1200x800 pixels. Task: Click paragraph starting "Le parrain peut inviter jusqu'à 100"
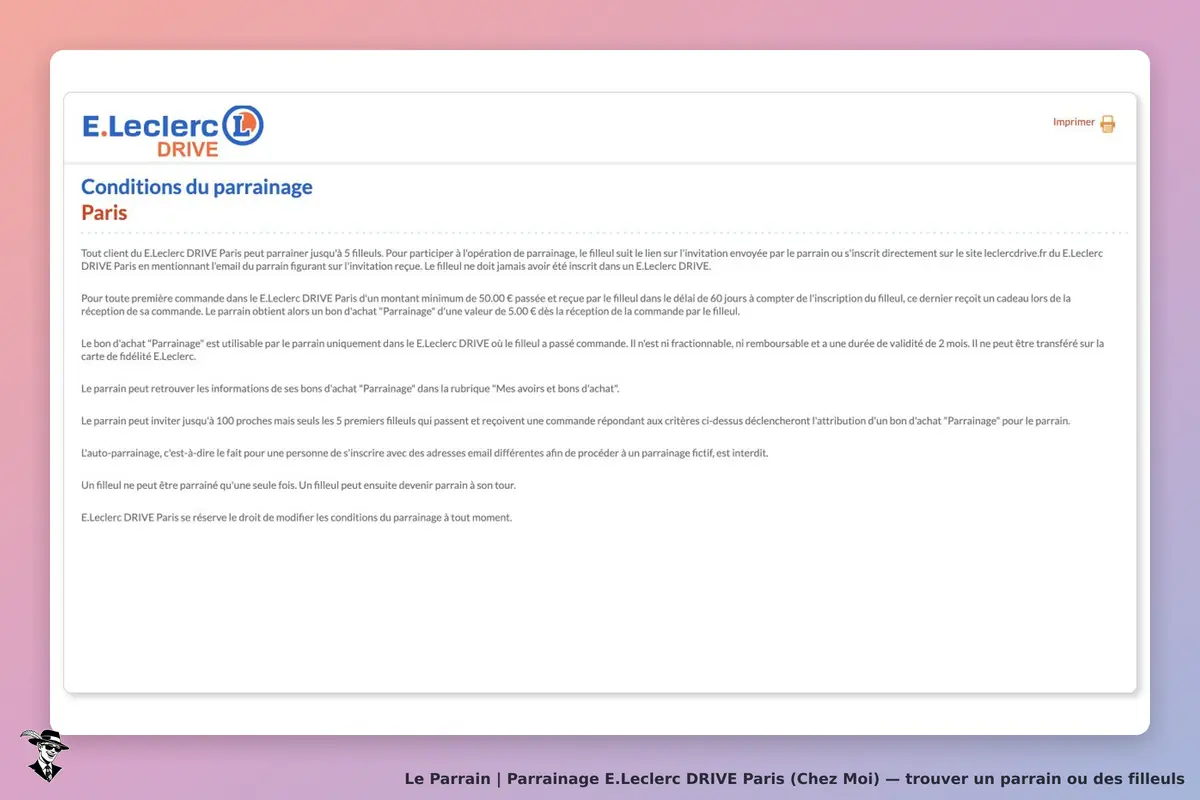[575, 421]
